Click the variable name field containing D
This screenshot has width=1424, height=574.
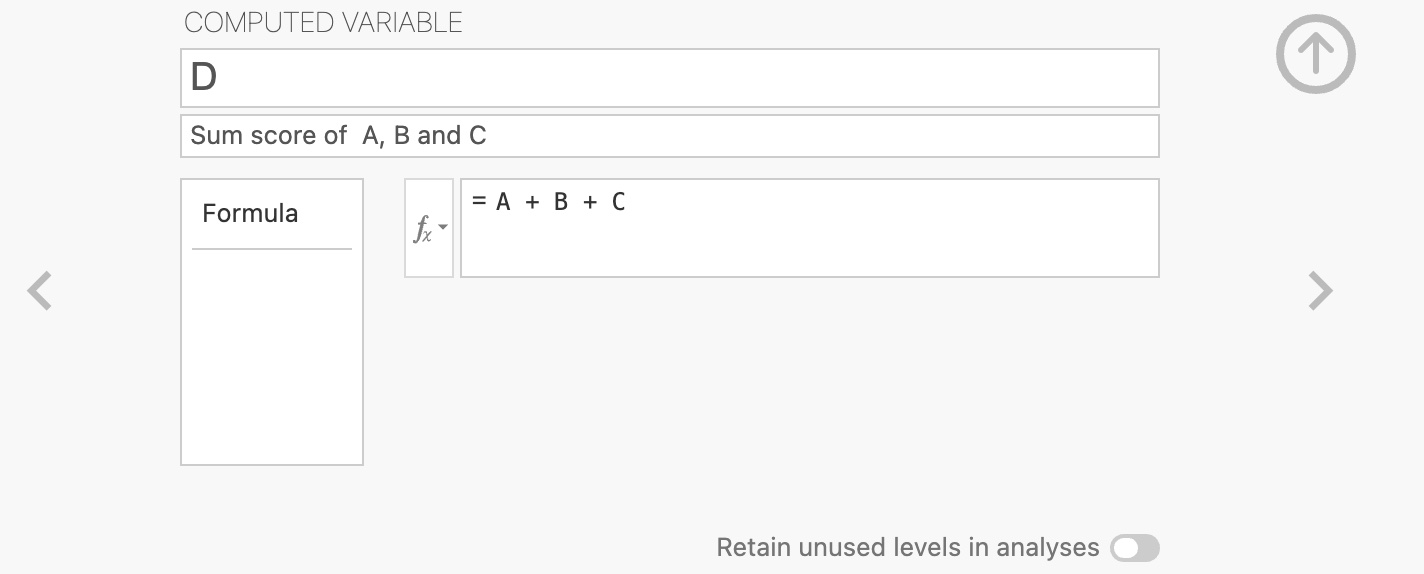coord(669,78)
